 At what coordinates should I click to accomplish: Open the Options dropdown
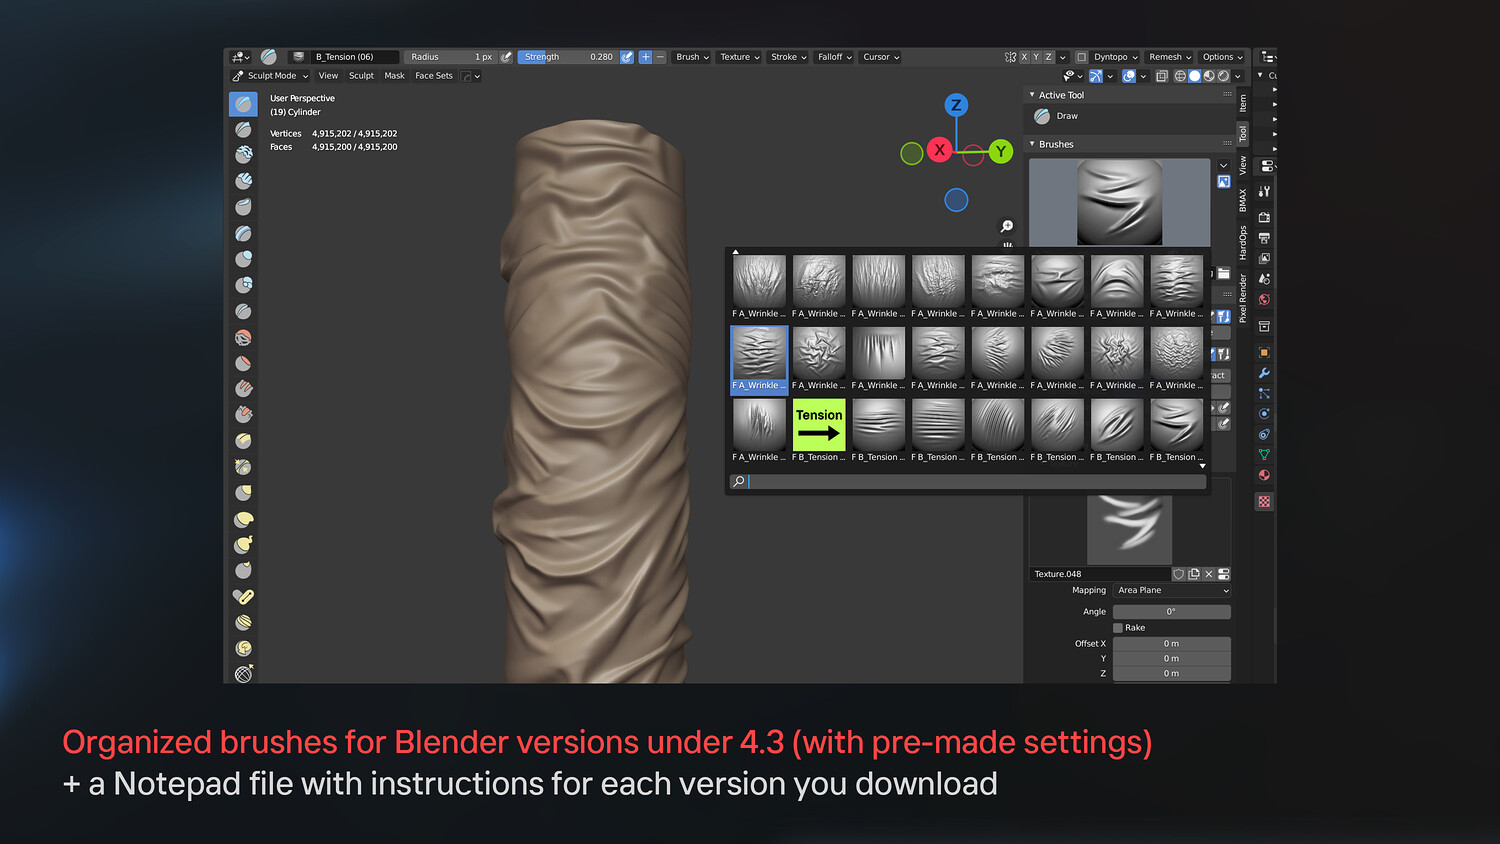click(x=1222, y=57)
